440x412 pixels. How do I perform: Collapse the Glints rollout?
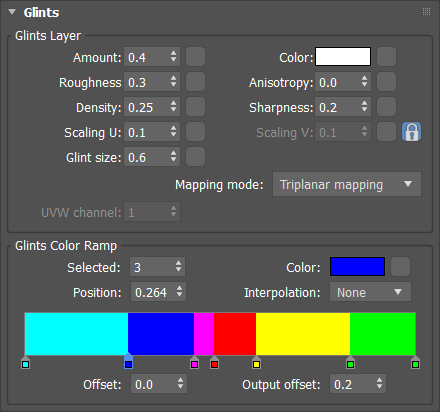(12, 12)
